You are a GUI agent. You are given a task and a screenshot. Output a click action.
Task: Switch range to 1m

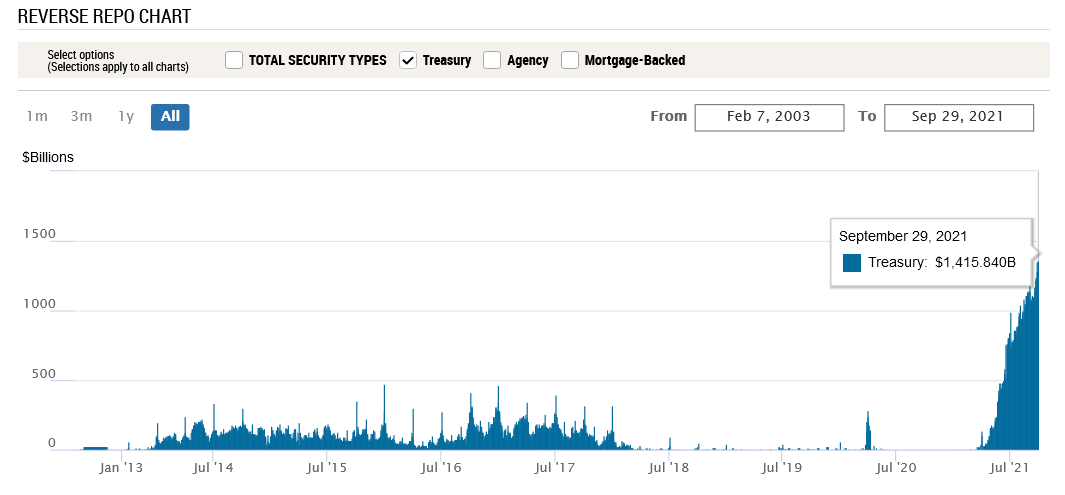point(37,117)
